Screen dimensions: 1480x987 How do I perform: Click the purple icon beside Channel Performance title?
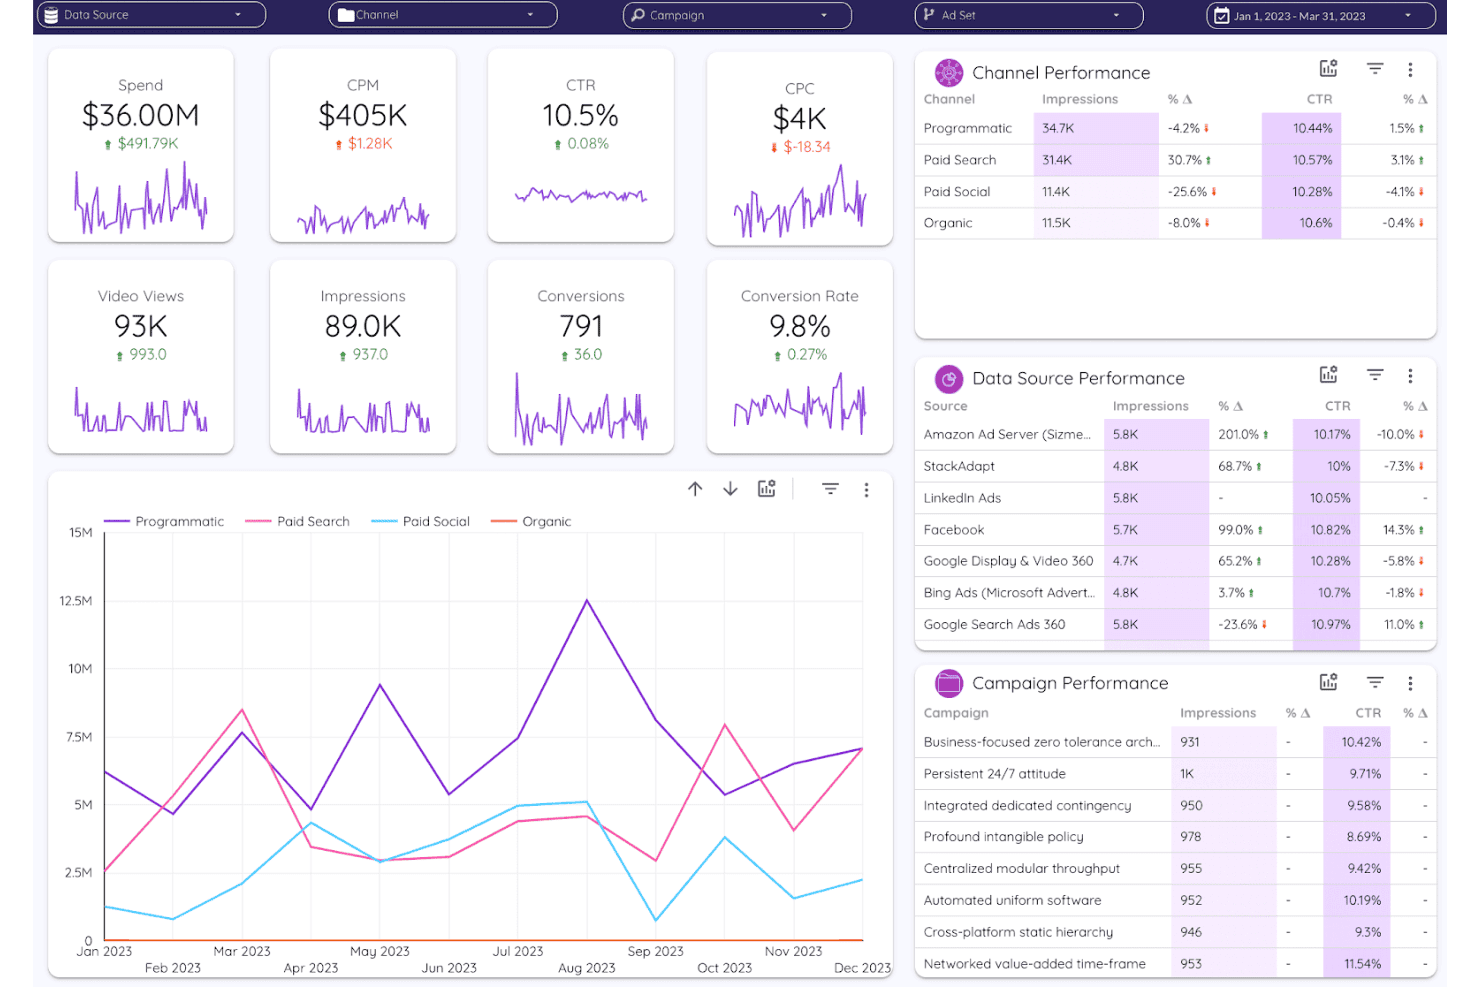[949, 73]
